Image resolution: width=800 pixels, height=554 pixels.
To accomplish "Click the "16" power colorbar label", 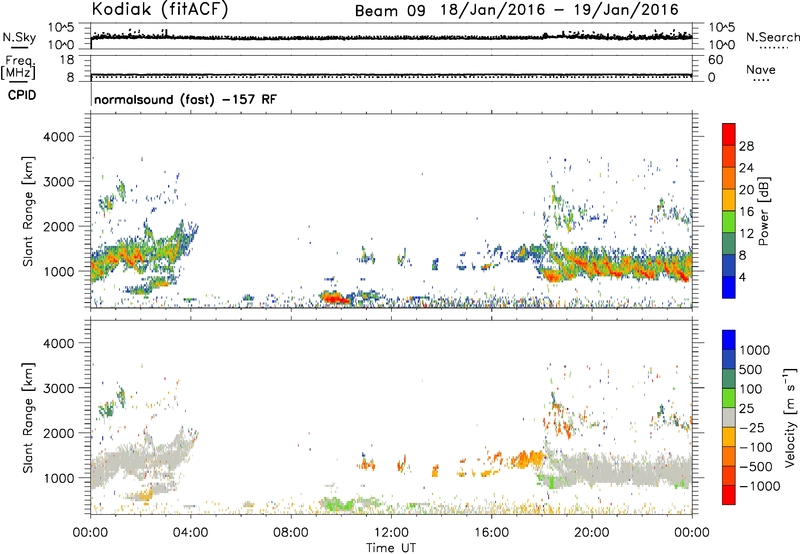I will pos(746,212).
